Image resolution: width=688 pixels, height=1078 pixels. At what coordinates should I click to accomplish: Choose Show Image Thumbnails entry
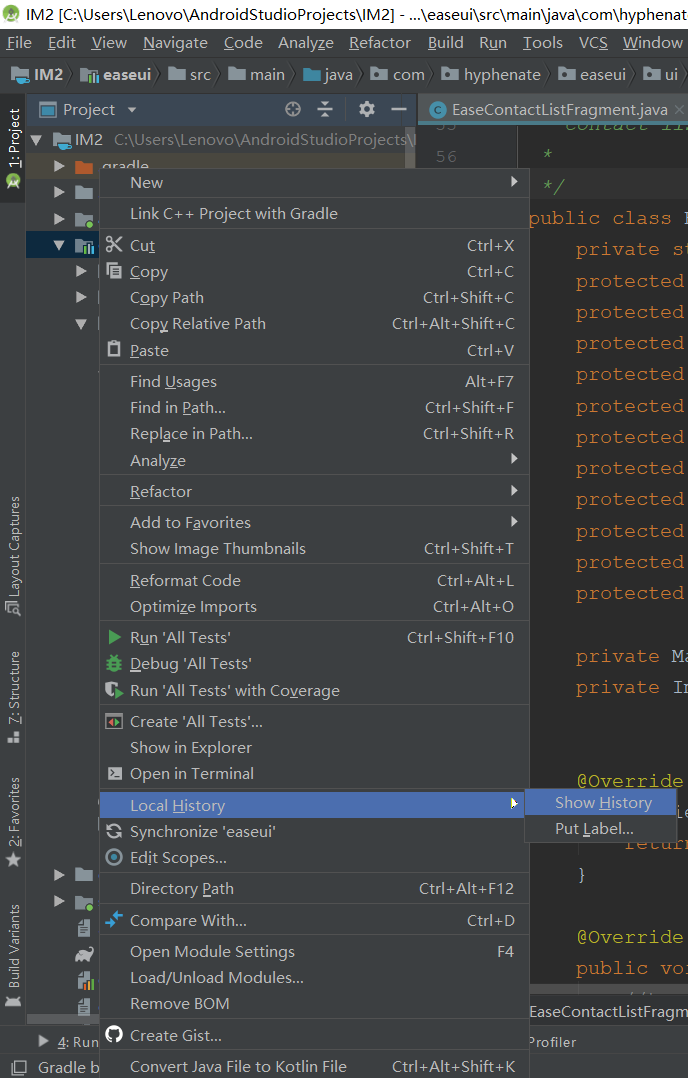[x=315, y=548]
